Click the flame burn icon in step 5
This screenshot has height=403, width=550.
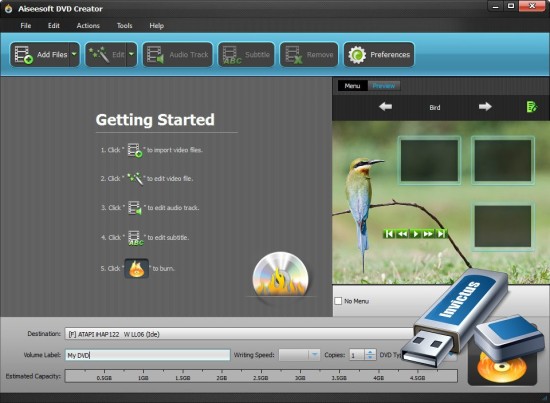click(136, 268)
